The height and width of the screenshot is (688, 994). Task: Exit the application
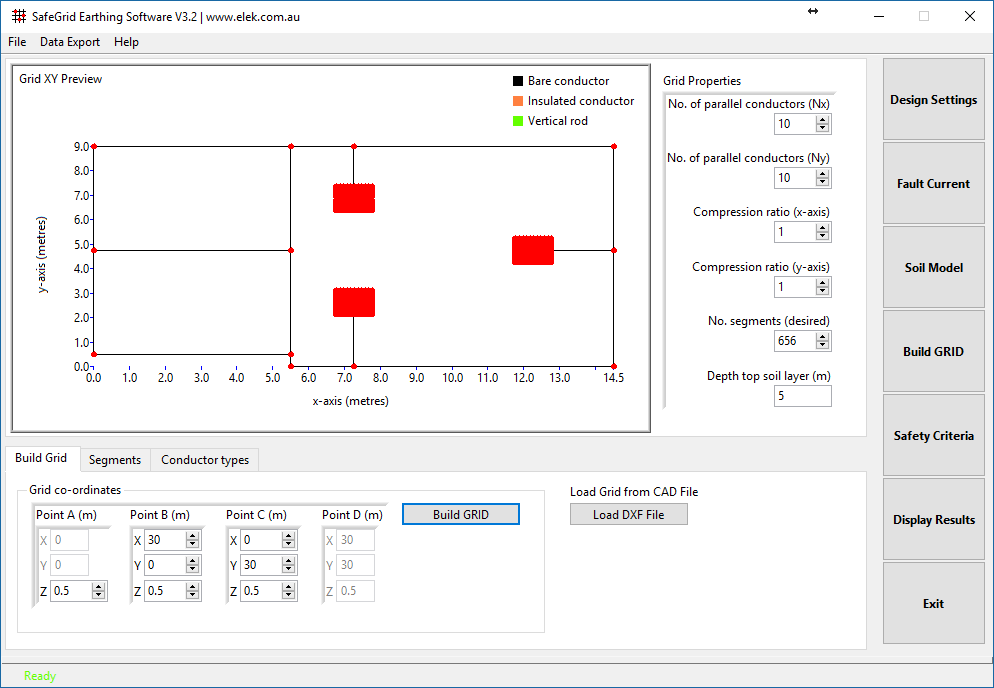pos(933,603)
